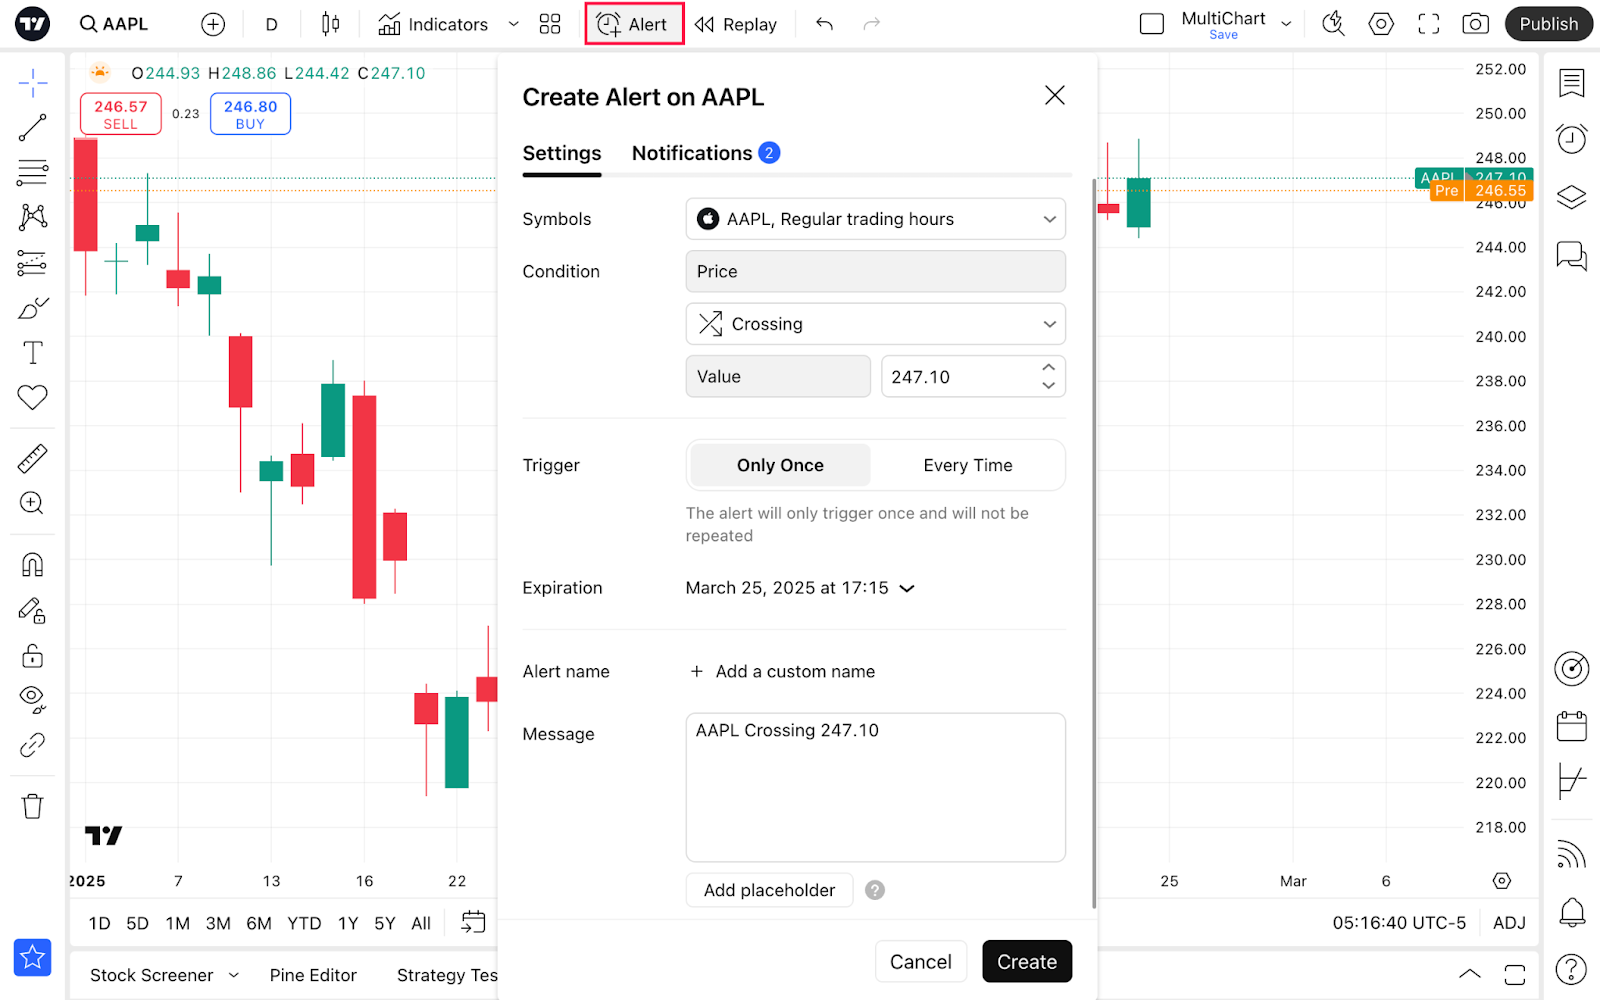This screenshot has height=1000, width=1600.
Task: Remove drawings with trash icon
Action: [x=33, y=806]
